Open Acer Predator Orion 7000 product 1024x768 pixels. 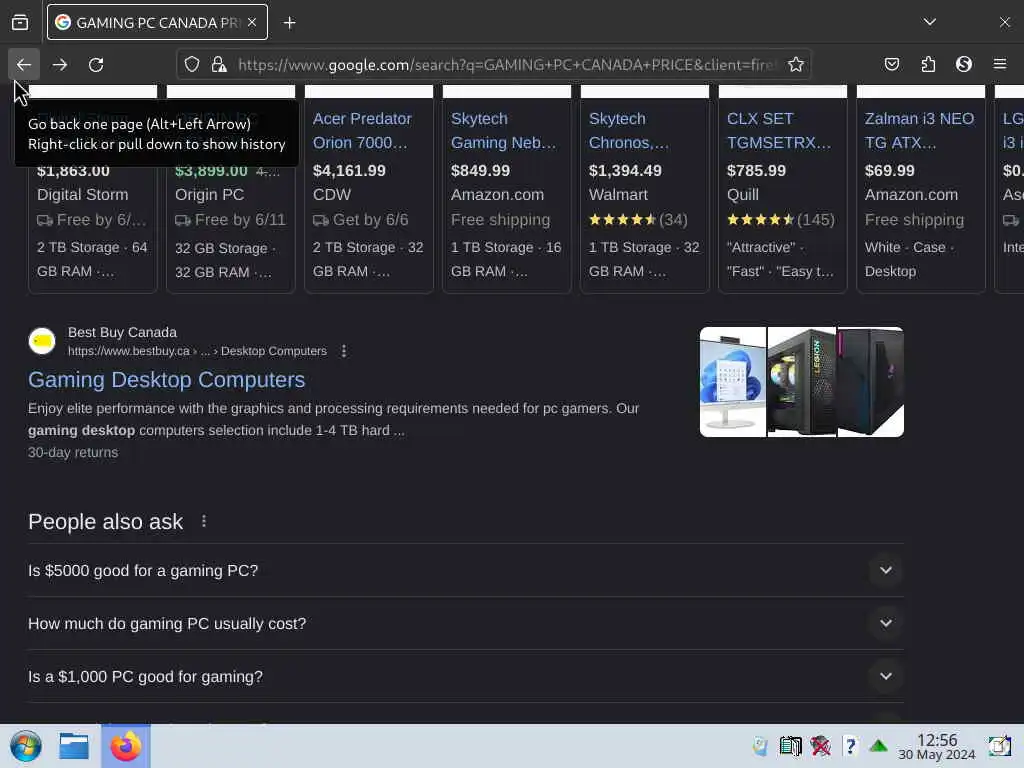coord(362,131)
